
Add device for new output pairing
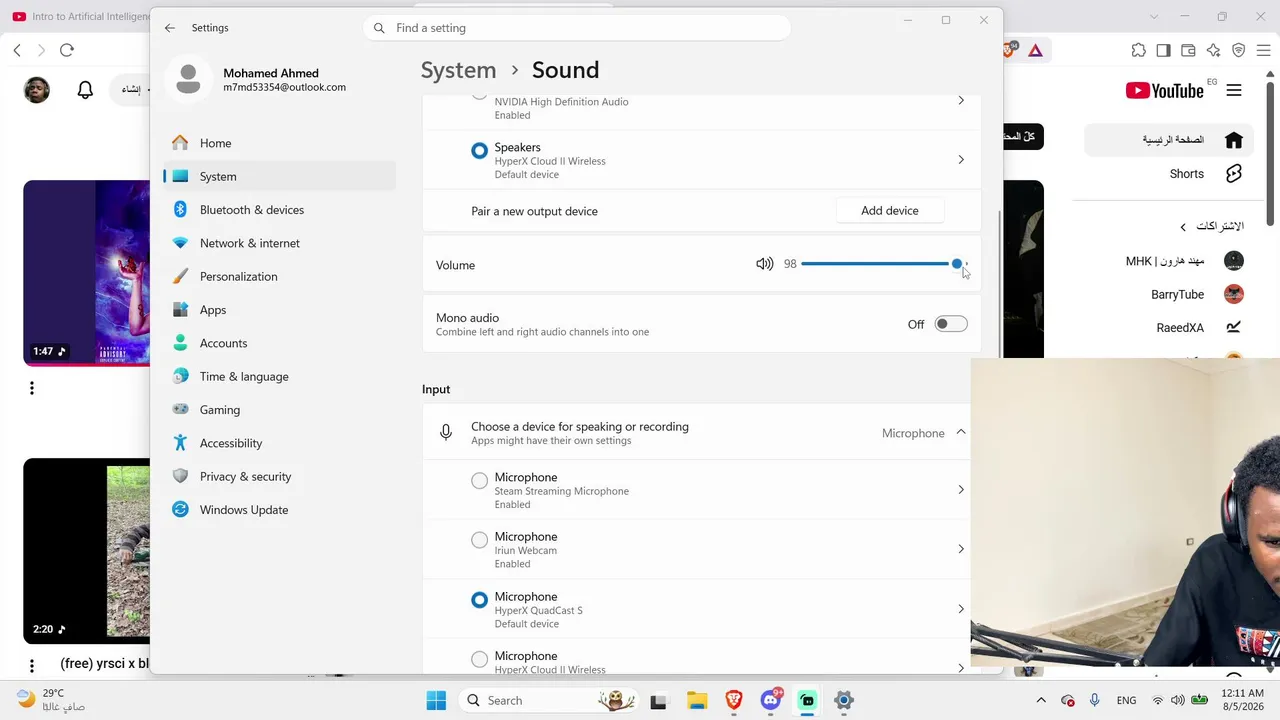coord(890,211)
